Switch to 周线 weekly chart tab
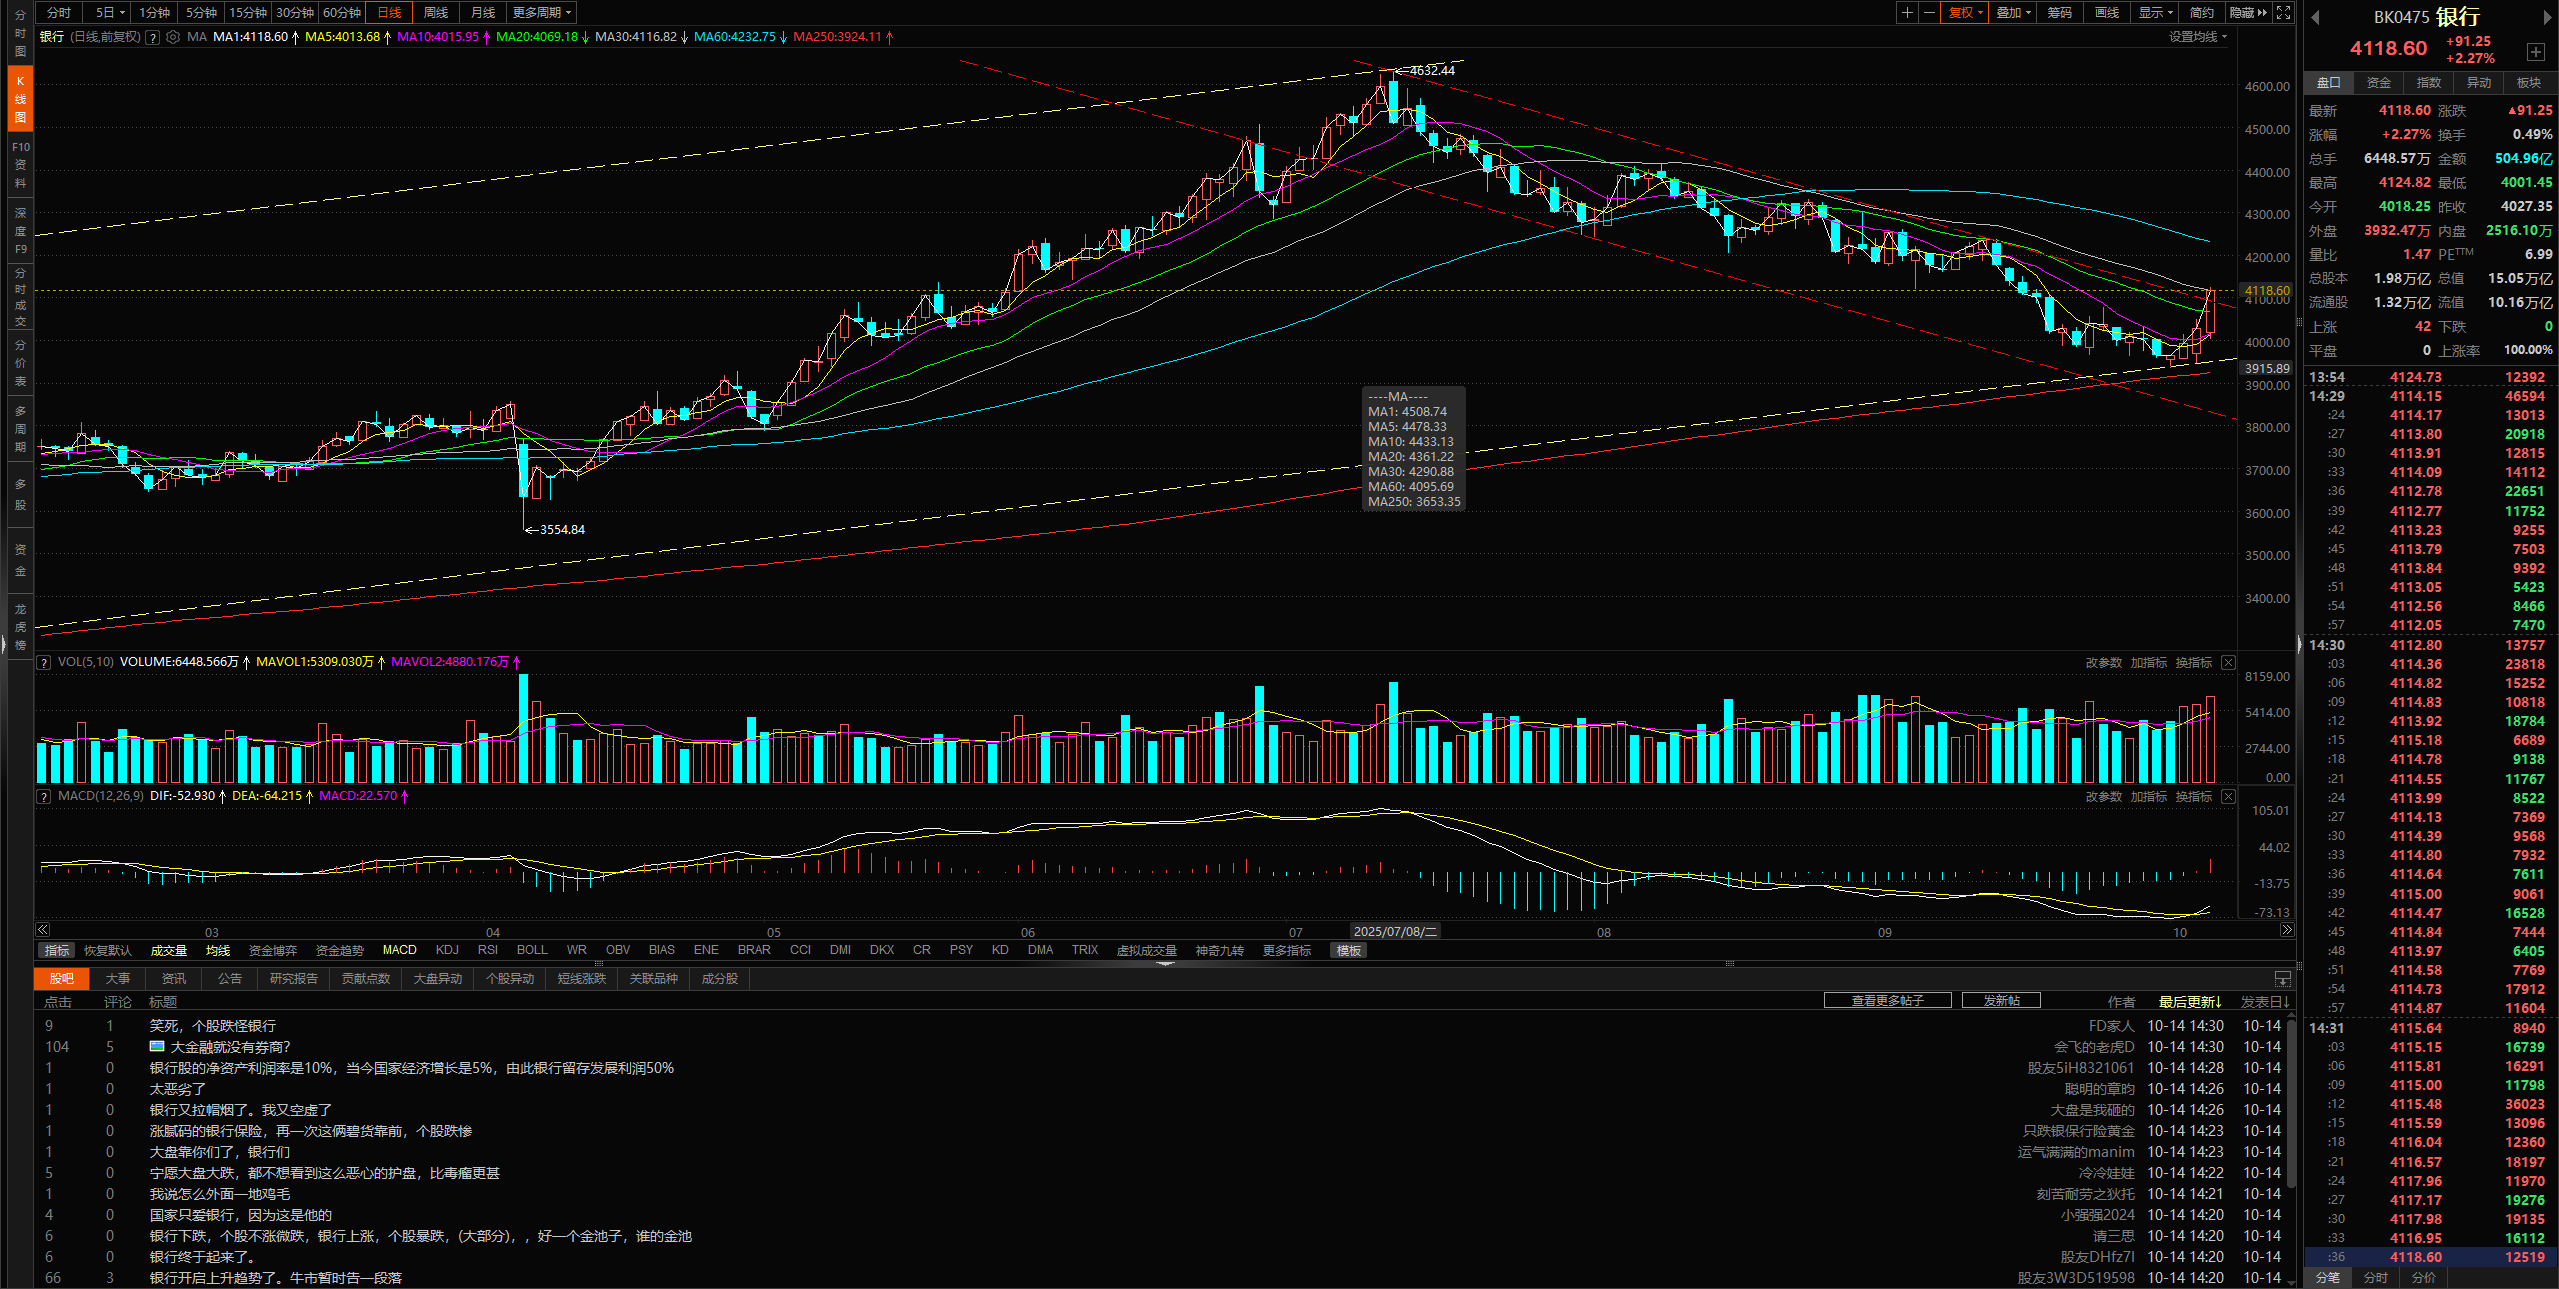Image resolution: width=2559 pixels, height=1289 pixels. point(435,13)
